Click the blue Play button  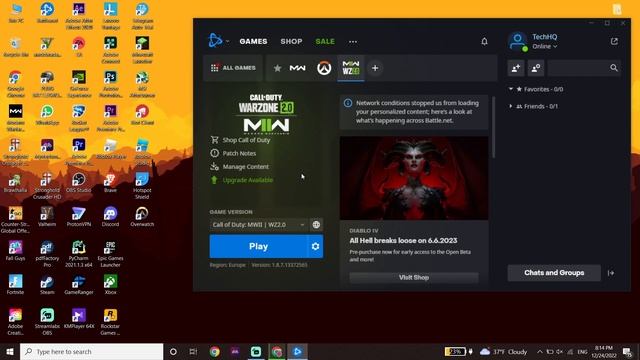tap(258, 246)
